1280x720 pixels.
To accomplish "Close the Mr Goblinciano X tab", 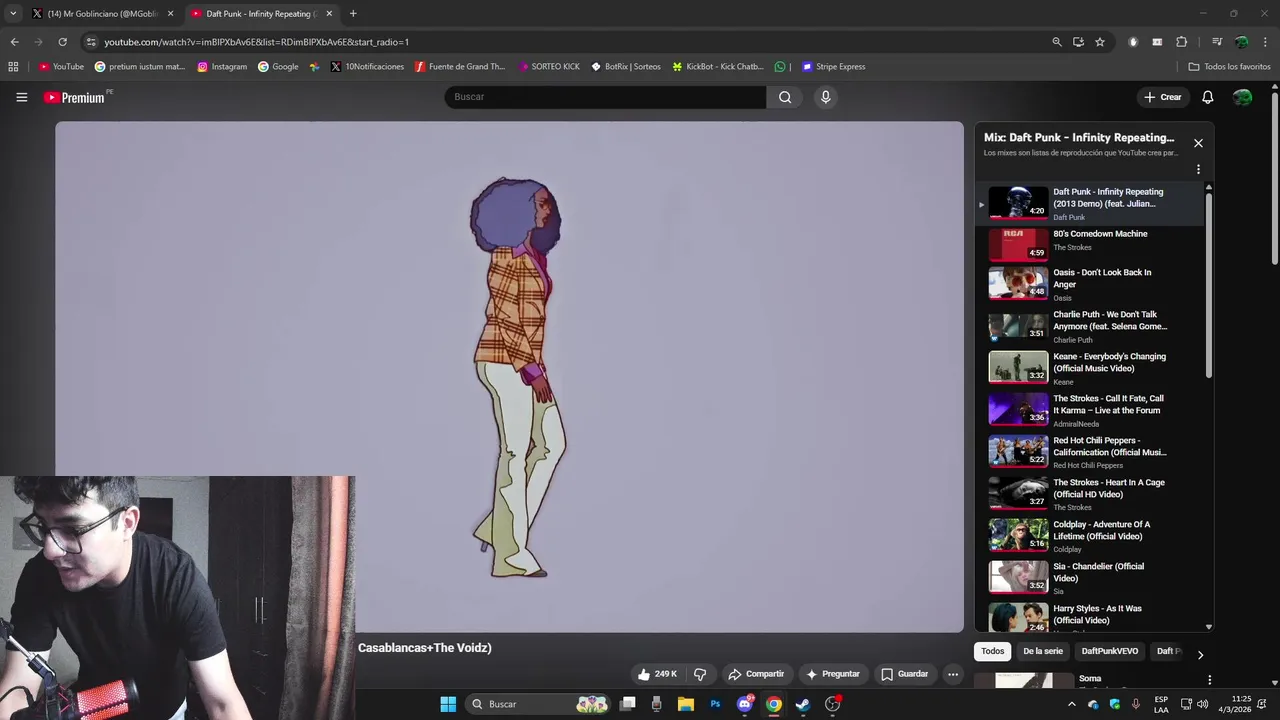I will click(170, 14).
